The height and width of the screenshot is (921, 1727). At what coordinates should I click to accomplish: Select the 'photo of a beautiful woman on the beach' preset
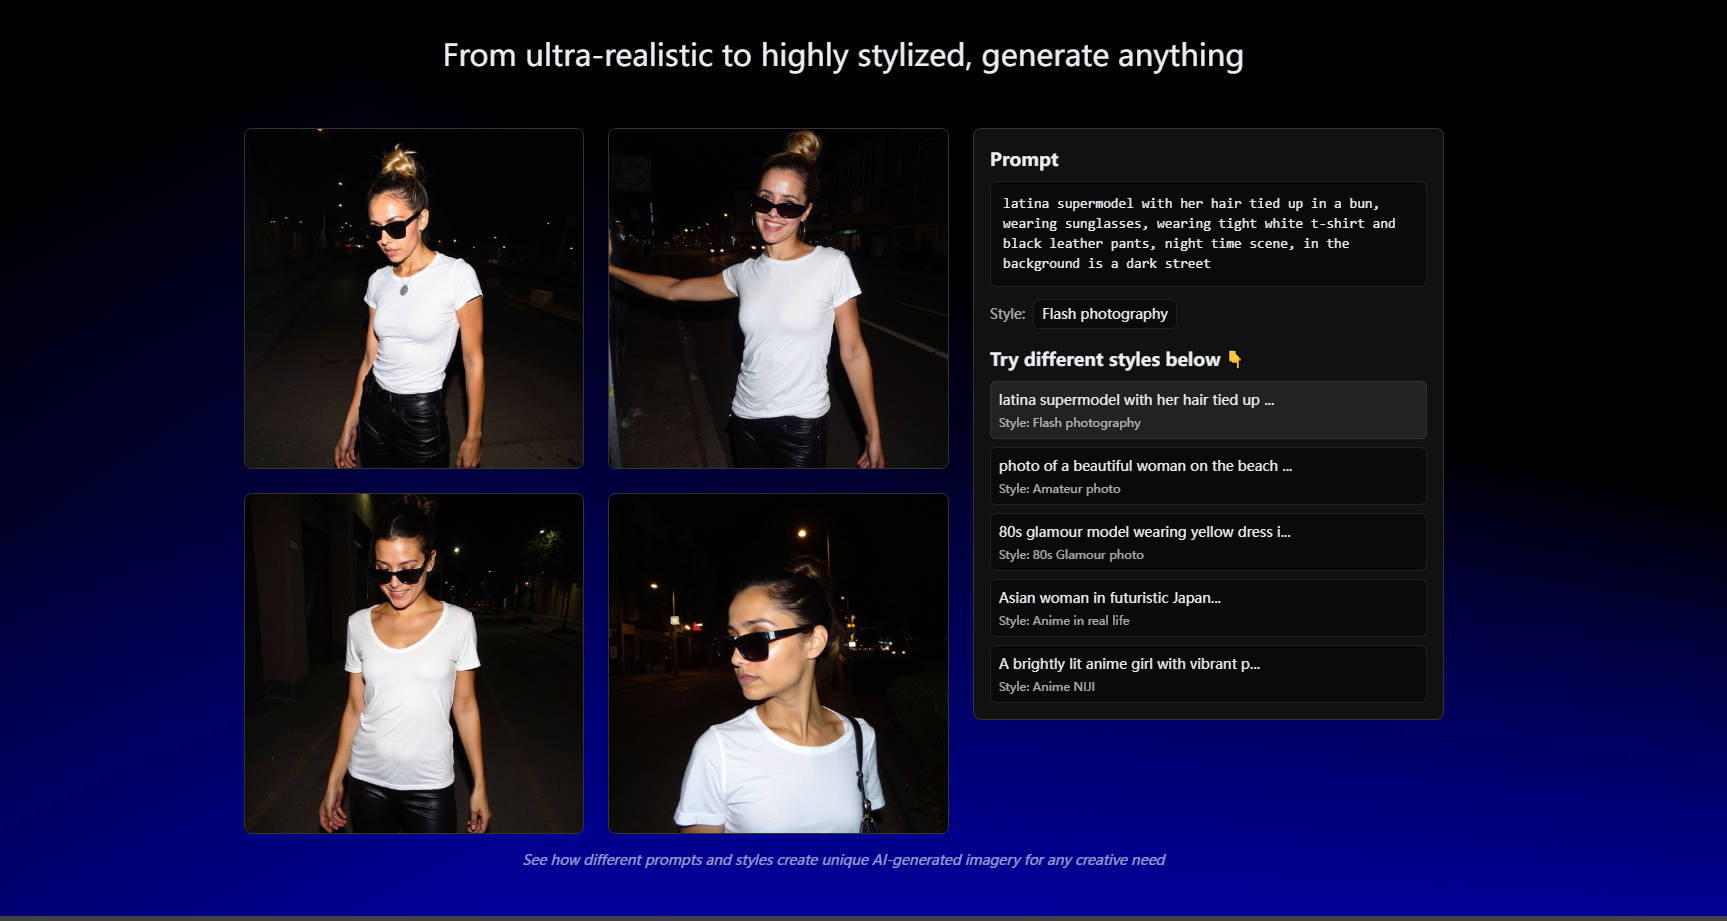tap(1207, 475)
